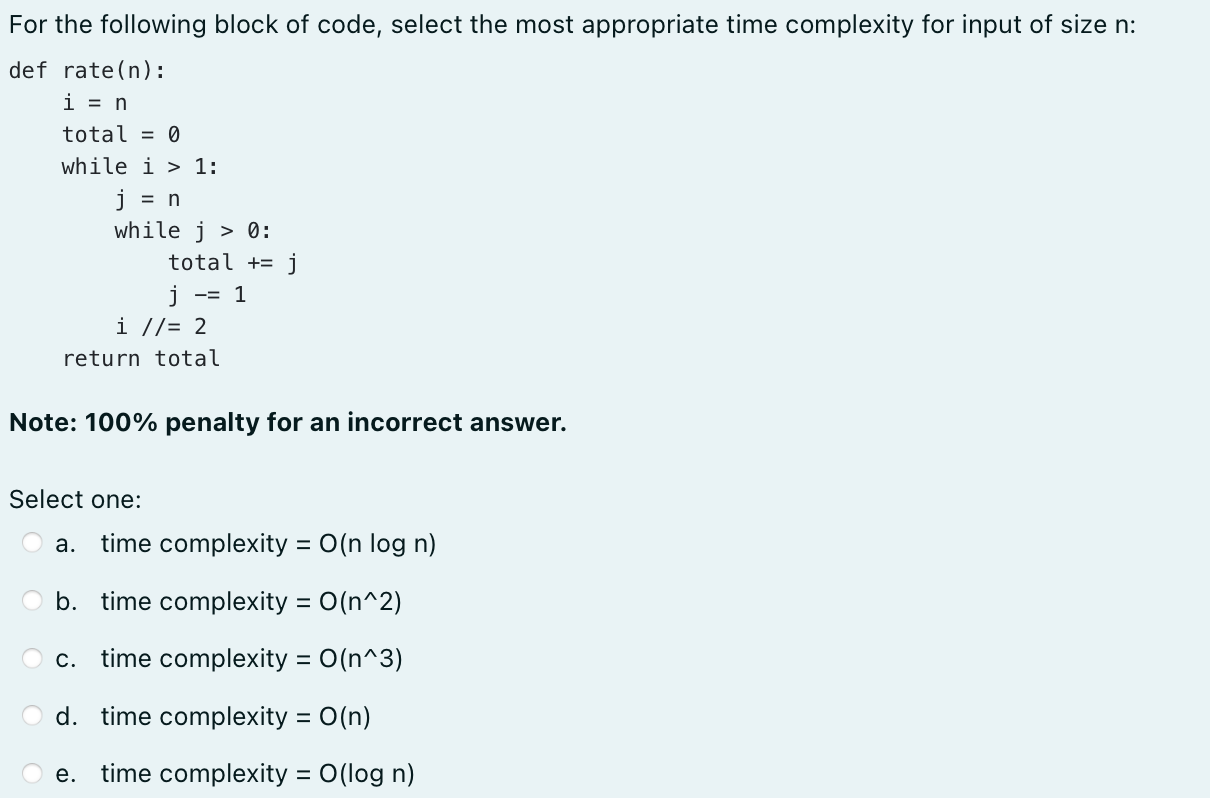
Task: Click the bold penalty warning note
Action: [287, 422]
